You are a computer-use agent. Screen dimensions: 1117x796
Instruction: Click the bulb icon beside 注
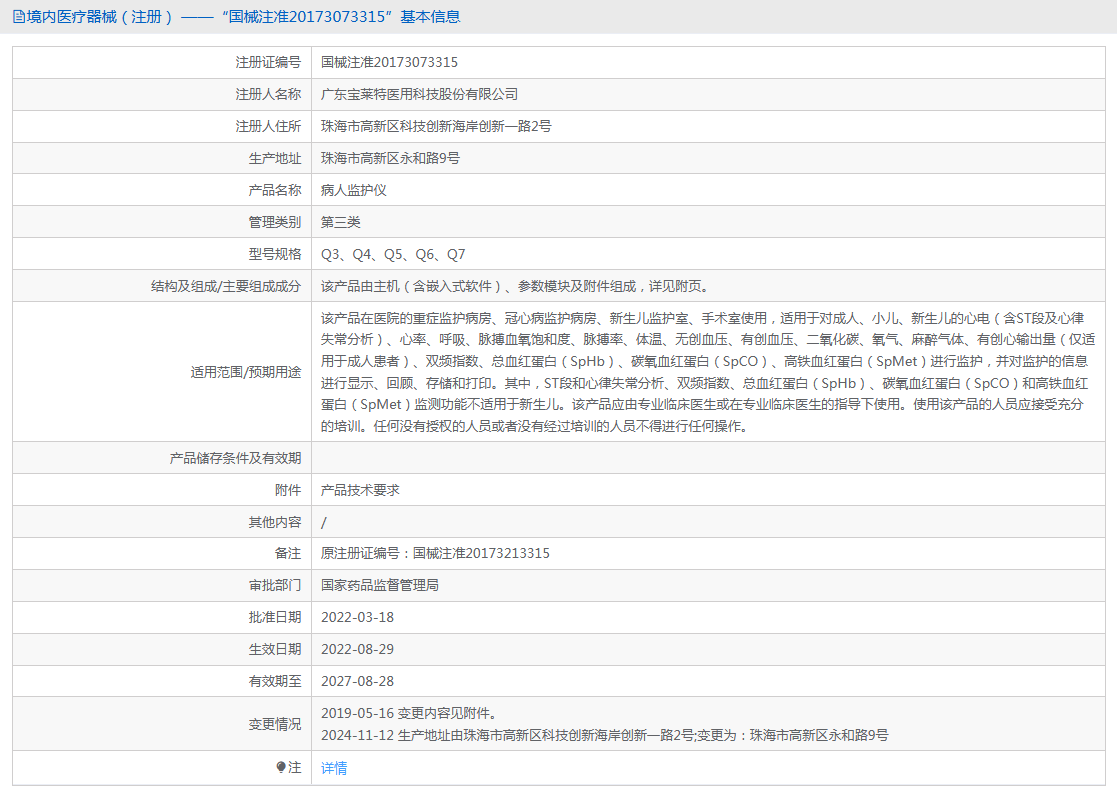[281, 767]
